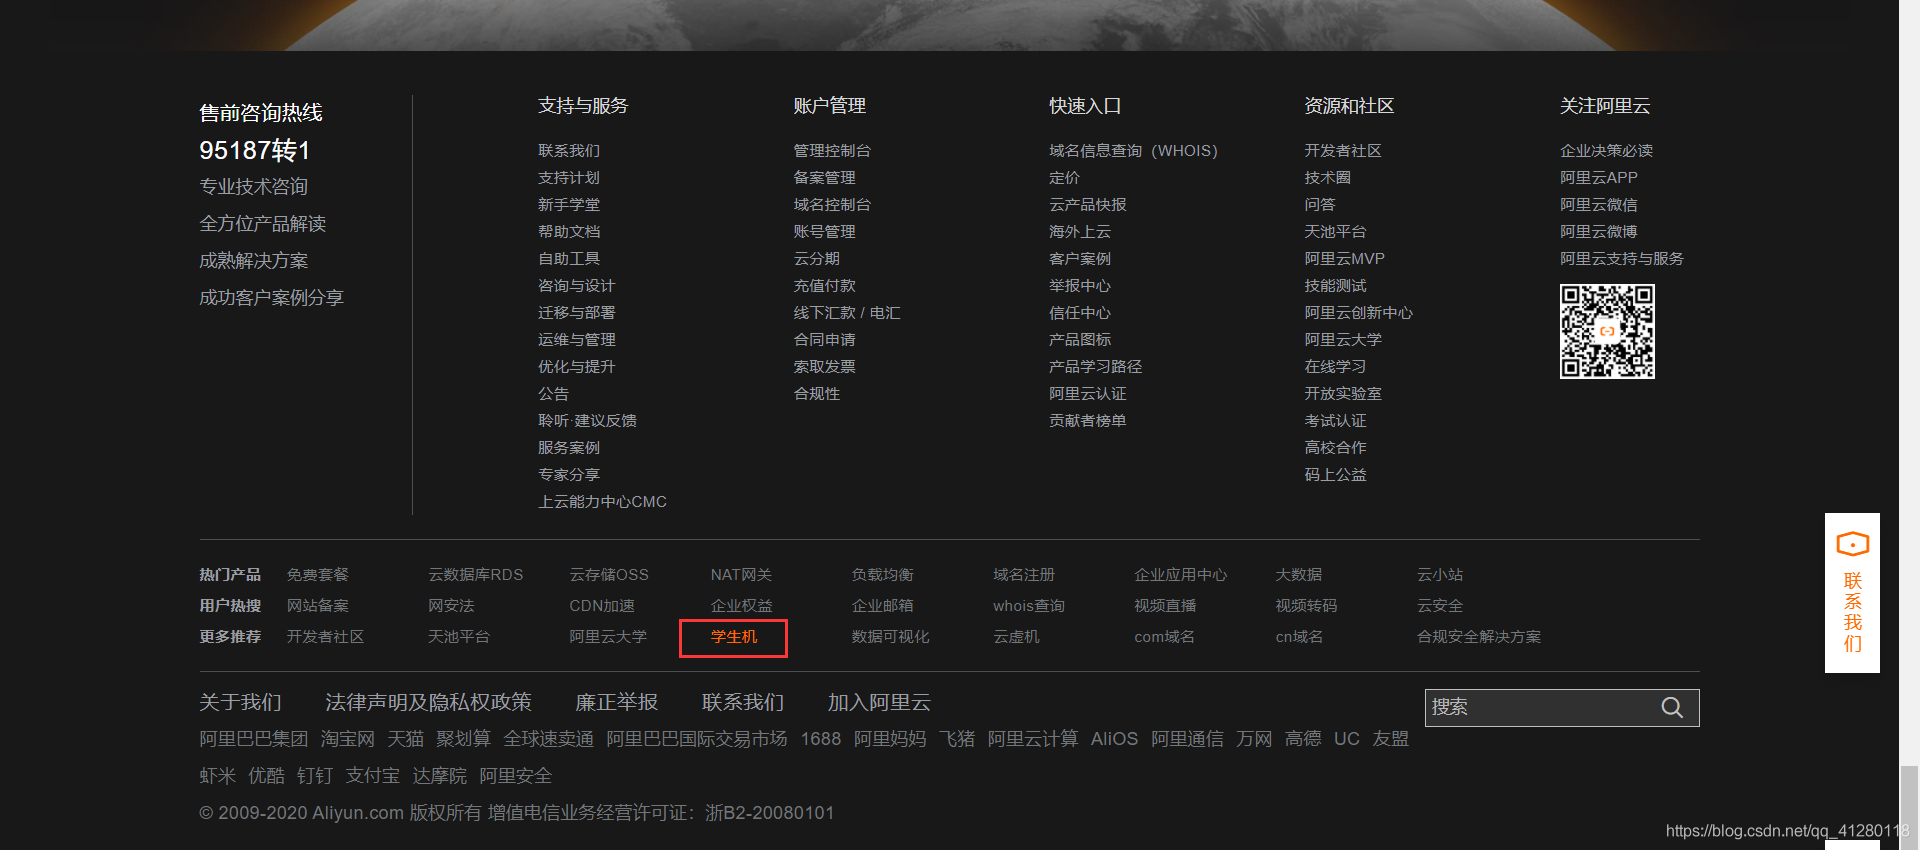Open 码上公益 link

(x=1335, y=475)
